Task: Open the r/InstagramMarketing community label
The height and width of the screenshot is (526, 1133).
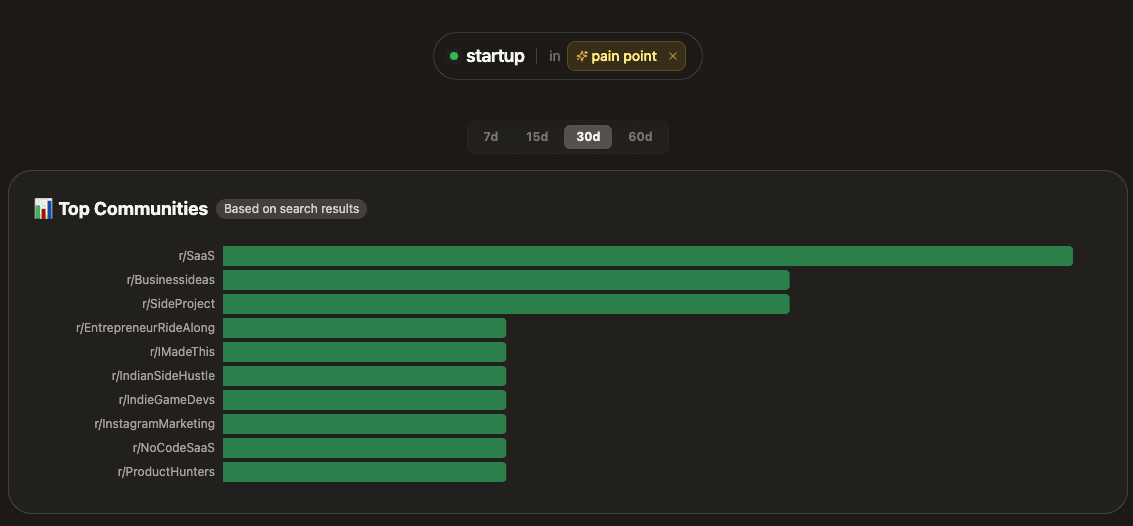Action: click(x=155, y=424)
